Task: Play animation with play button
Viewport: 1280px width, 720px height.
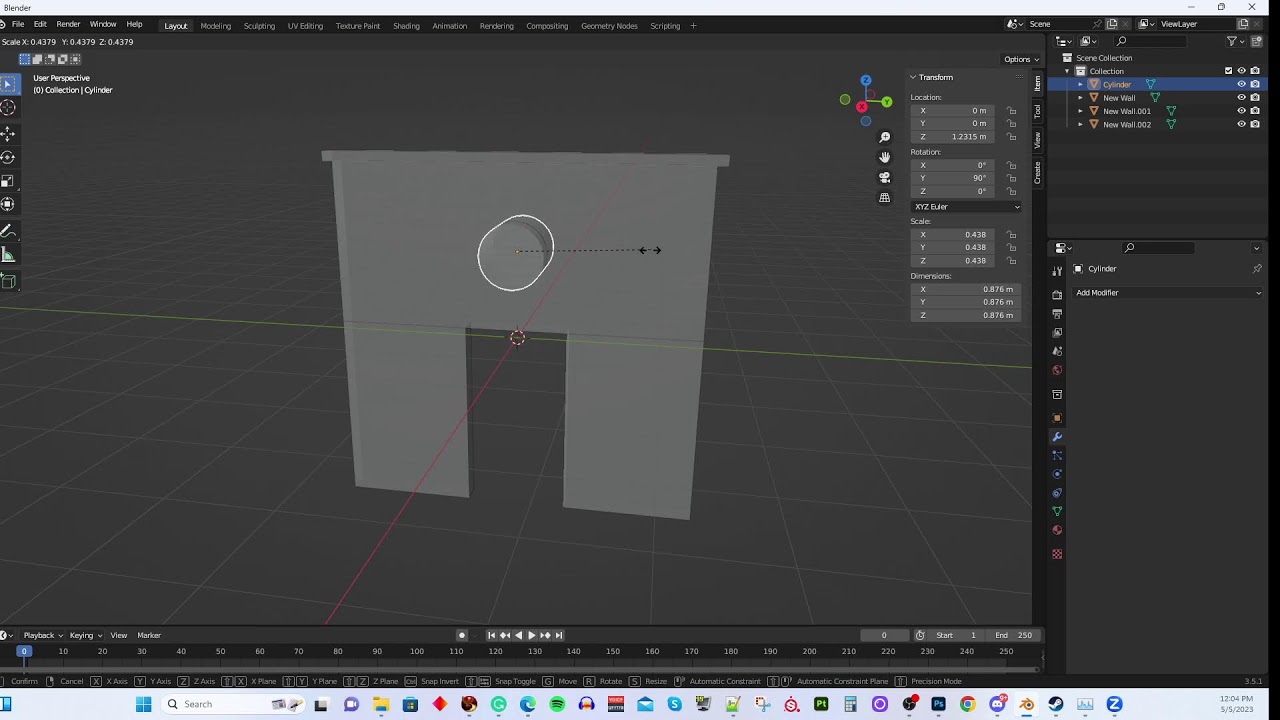Action: point(531,635)
